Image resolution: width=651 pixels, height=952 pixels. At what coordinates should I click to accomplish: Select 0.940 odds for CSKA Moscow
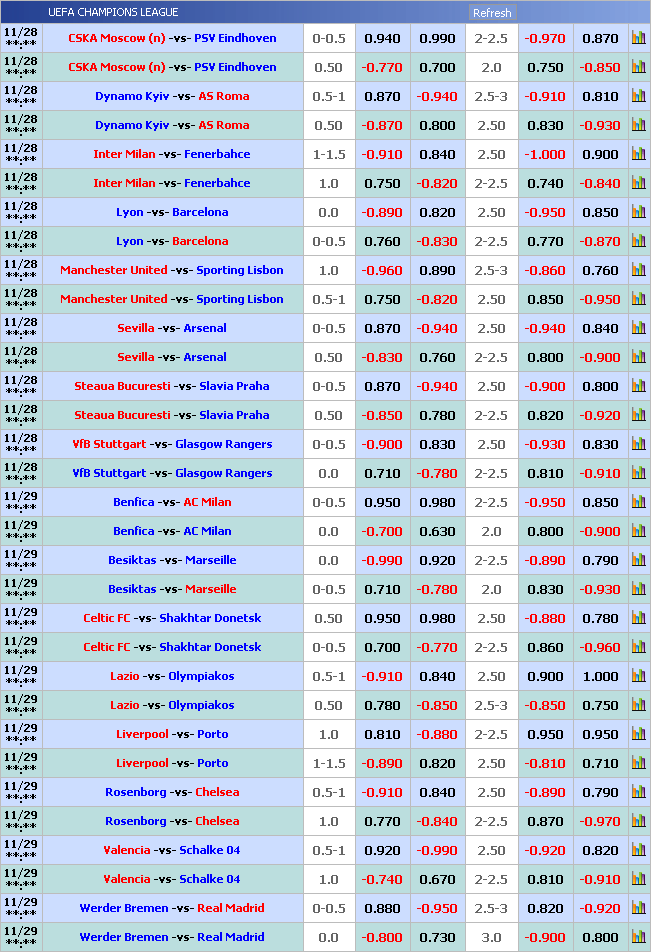[382, 38]
